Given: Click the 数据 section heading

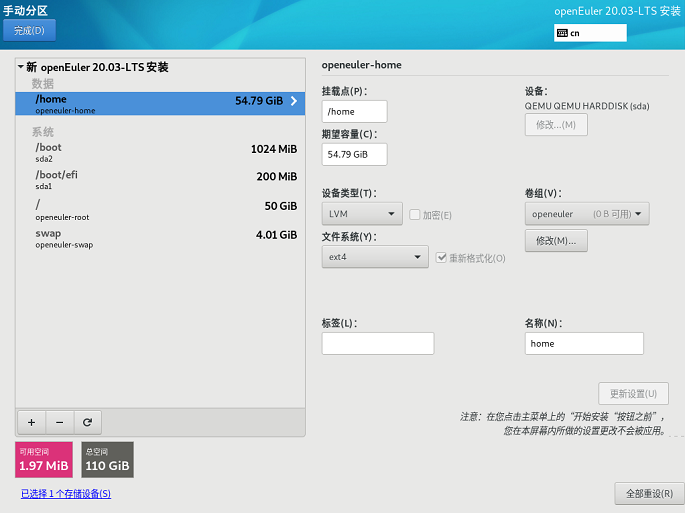Looking at the screenshot, I should [x=42, y=83].
